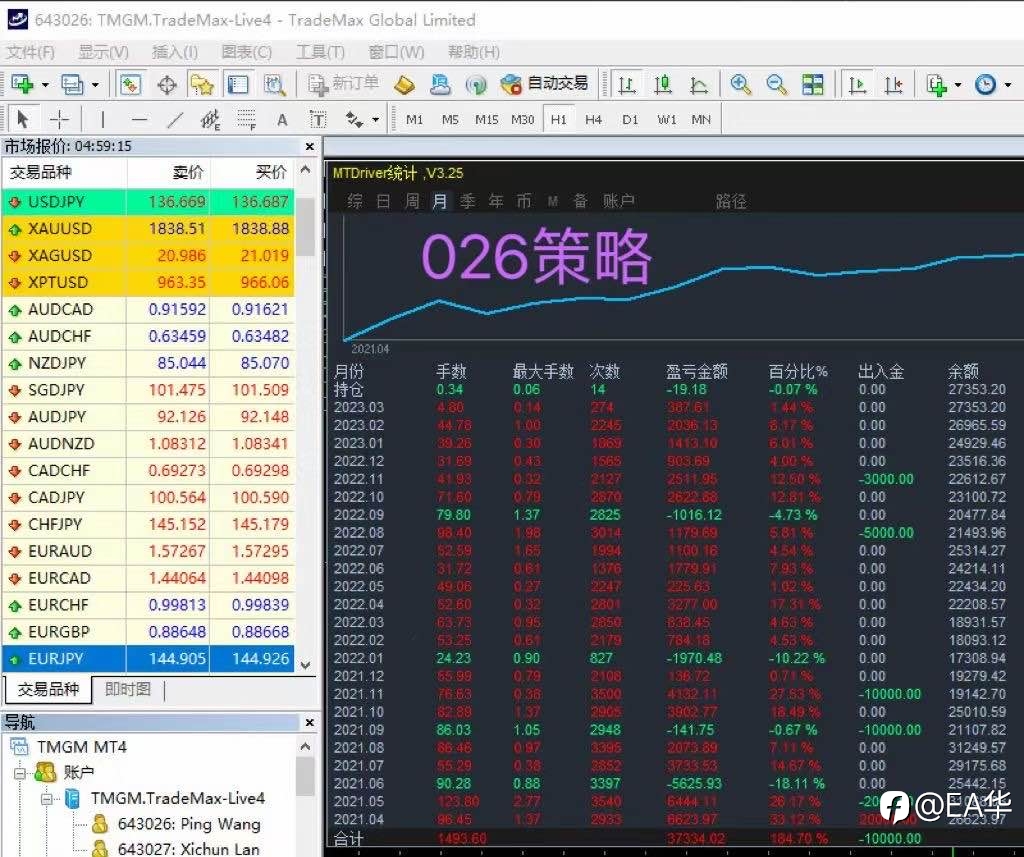1024x857 pixels.
Task: Collapse the 账户 tree node
Action: (x=20, y=773)
